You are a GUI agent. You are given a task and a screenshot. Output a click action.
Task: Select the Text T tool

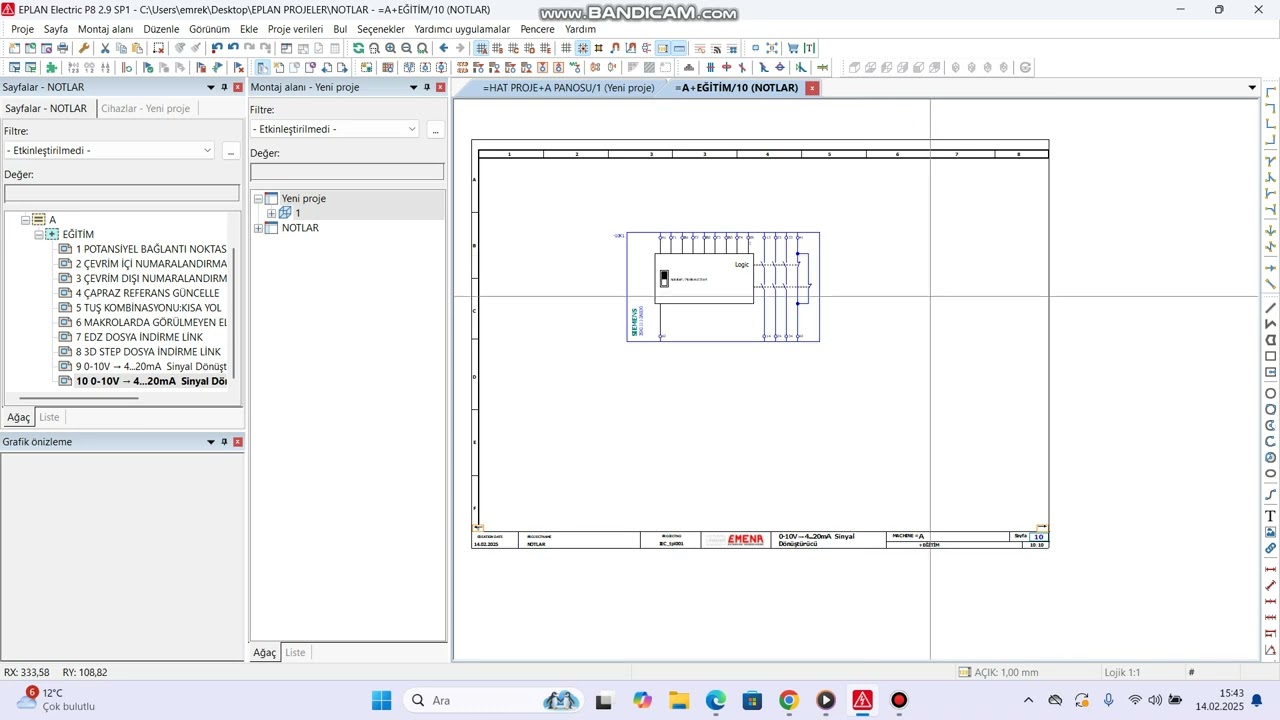coord(1271,515)
